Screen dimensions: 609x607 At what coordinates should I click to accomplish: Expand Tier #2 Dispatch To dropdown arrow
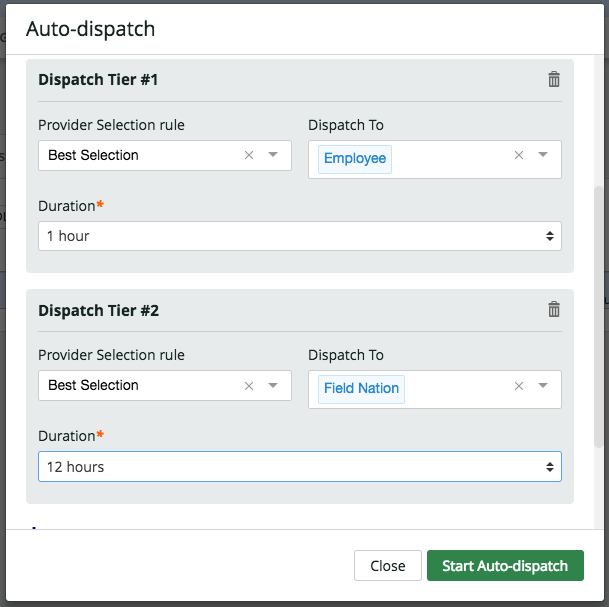click(x=543, y=386)
